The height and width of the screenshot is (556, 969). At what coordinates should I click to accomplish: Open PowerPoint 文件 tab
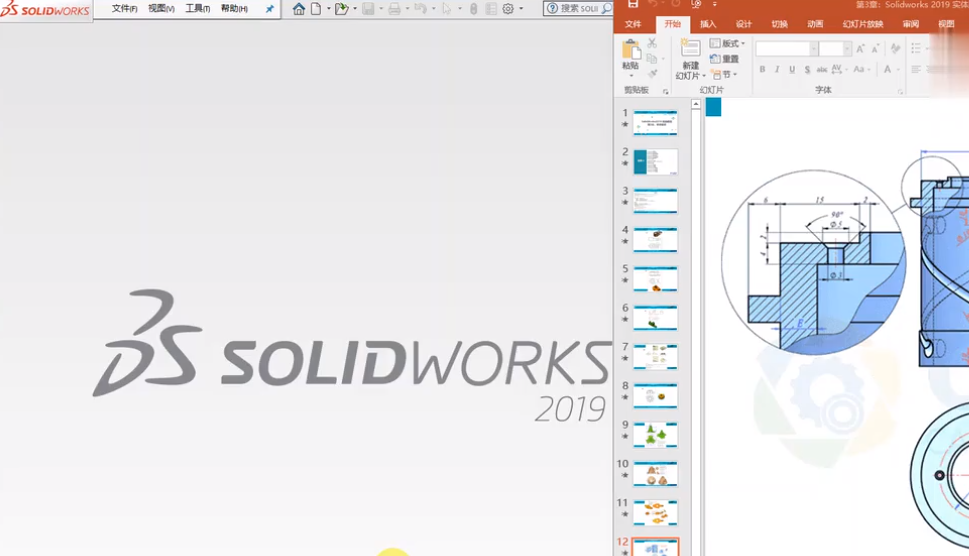pyautogui.click(x=633, y=24)
